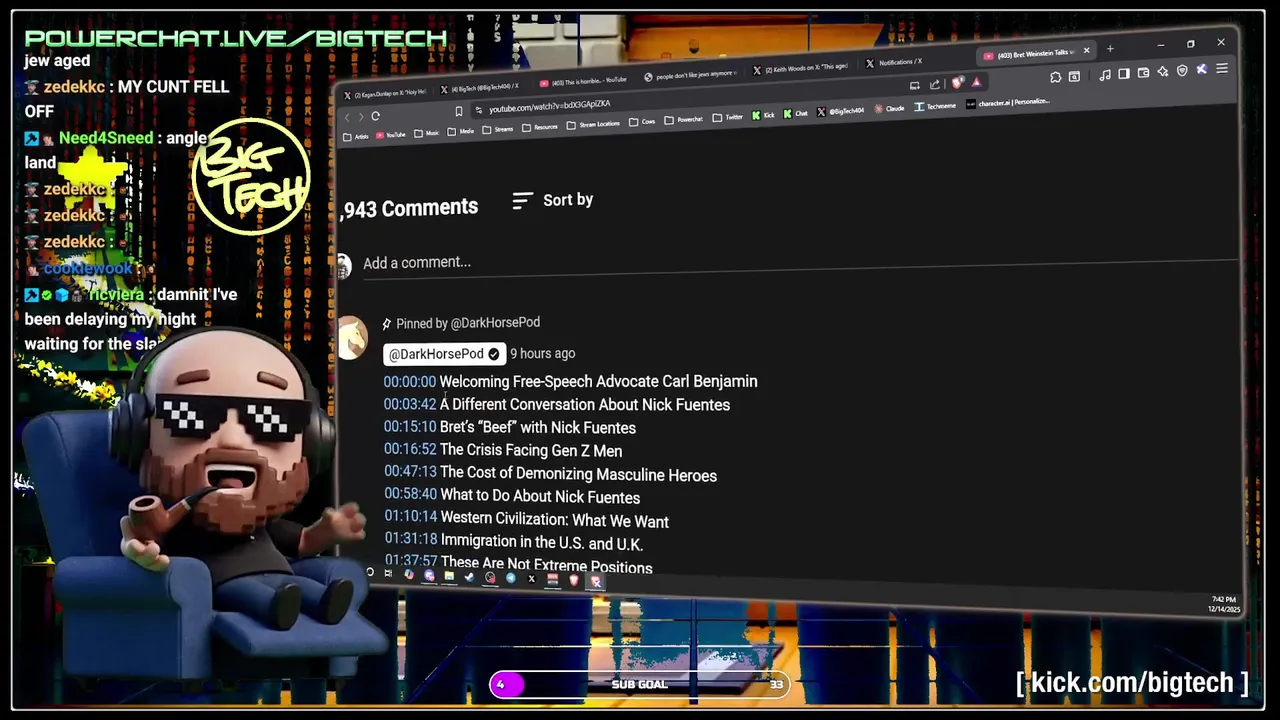Open the @BigTech404 bookmark
This screenshot has height=720, width=1280.
point(840,111)
